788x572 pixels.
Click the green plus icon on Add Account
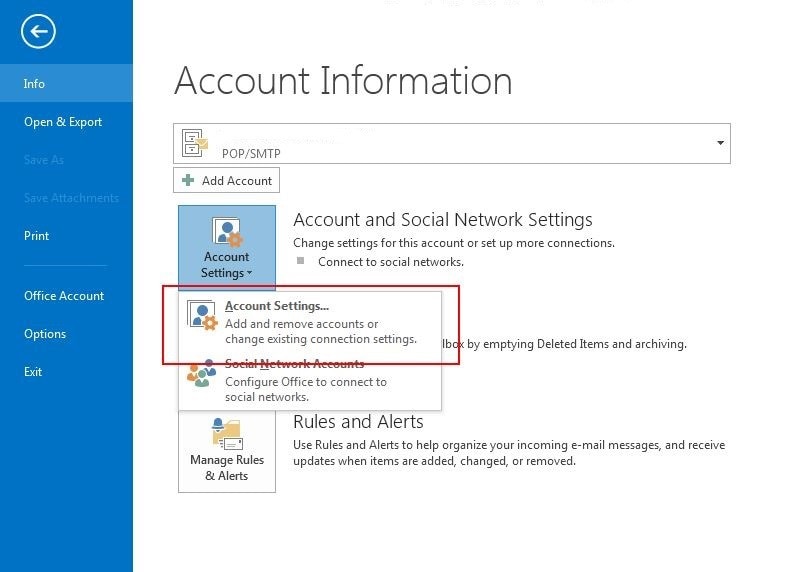tap(188, 180)
